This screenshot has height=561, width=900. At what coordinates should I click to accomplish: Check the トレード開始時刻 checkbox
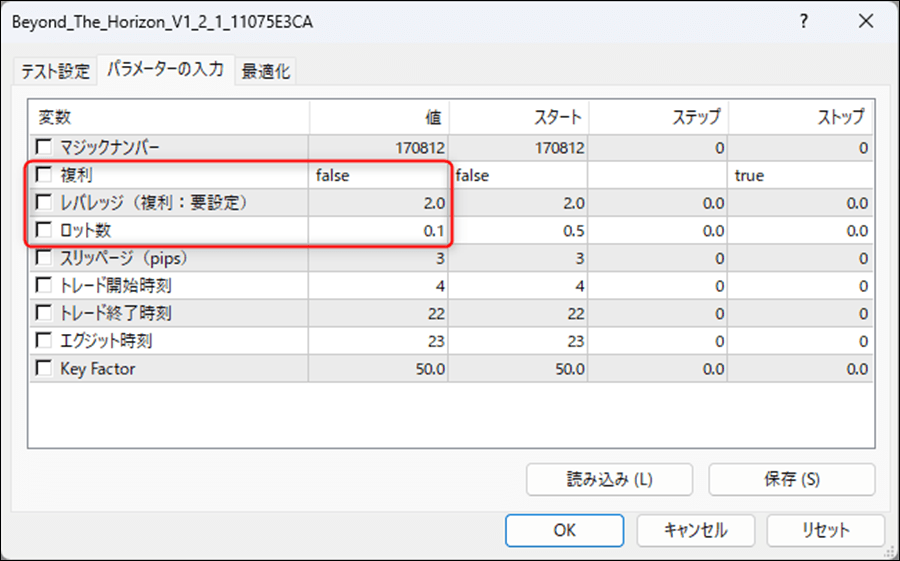pyautogui.click(x=44, y=286)
